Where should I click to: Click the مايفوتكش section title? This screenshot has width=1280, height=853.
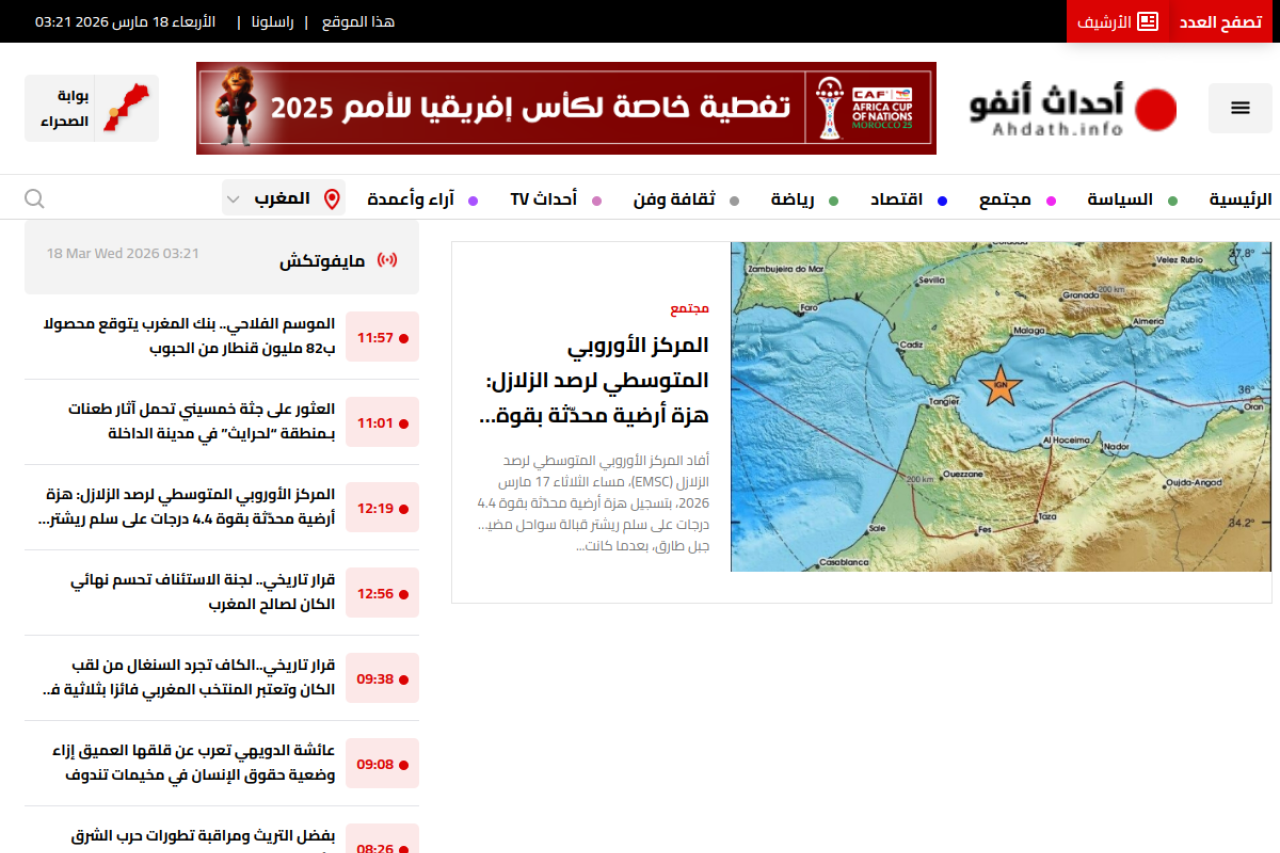(x=322, y=261)
